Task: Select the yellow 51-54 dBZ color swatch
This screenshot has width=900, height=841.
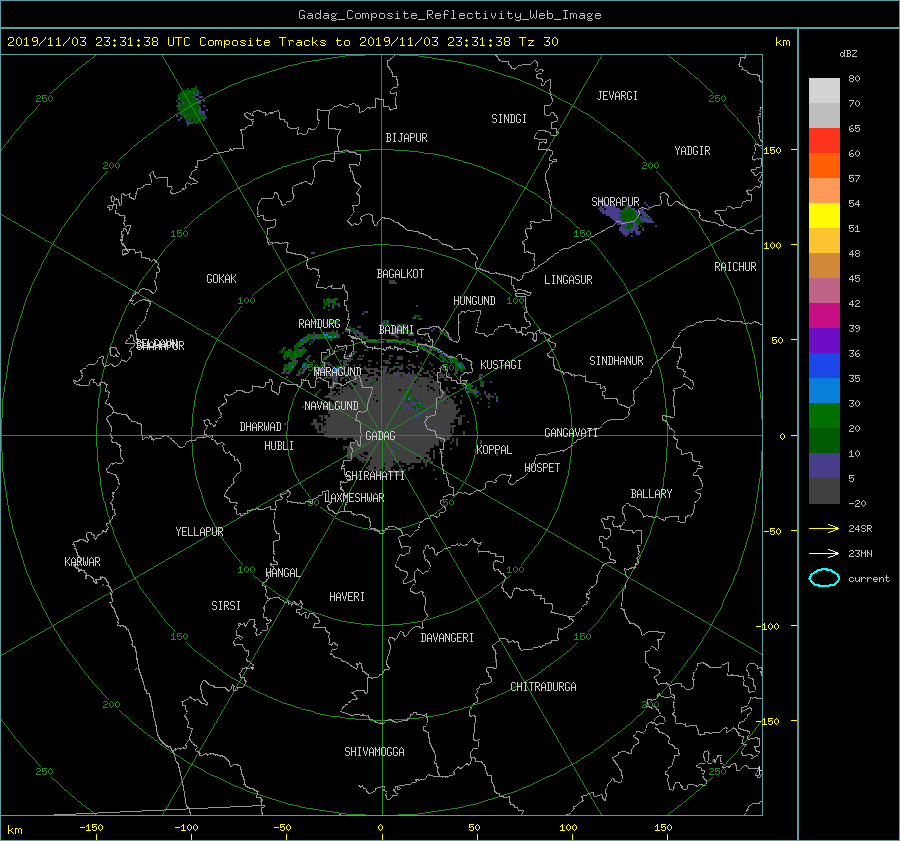Action: 824,216
